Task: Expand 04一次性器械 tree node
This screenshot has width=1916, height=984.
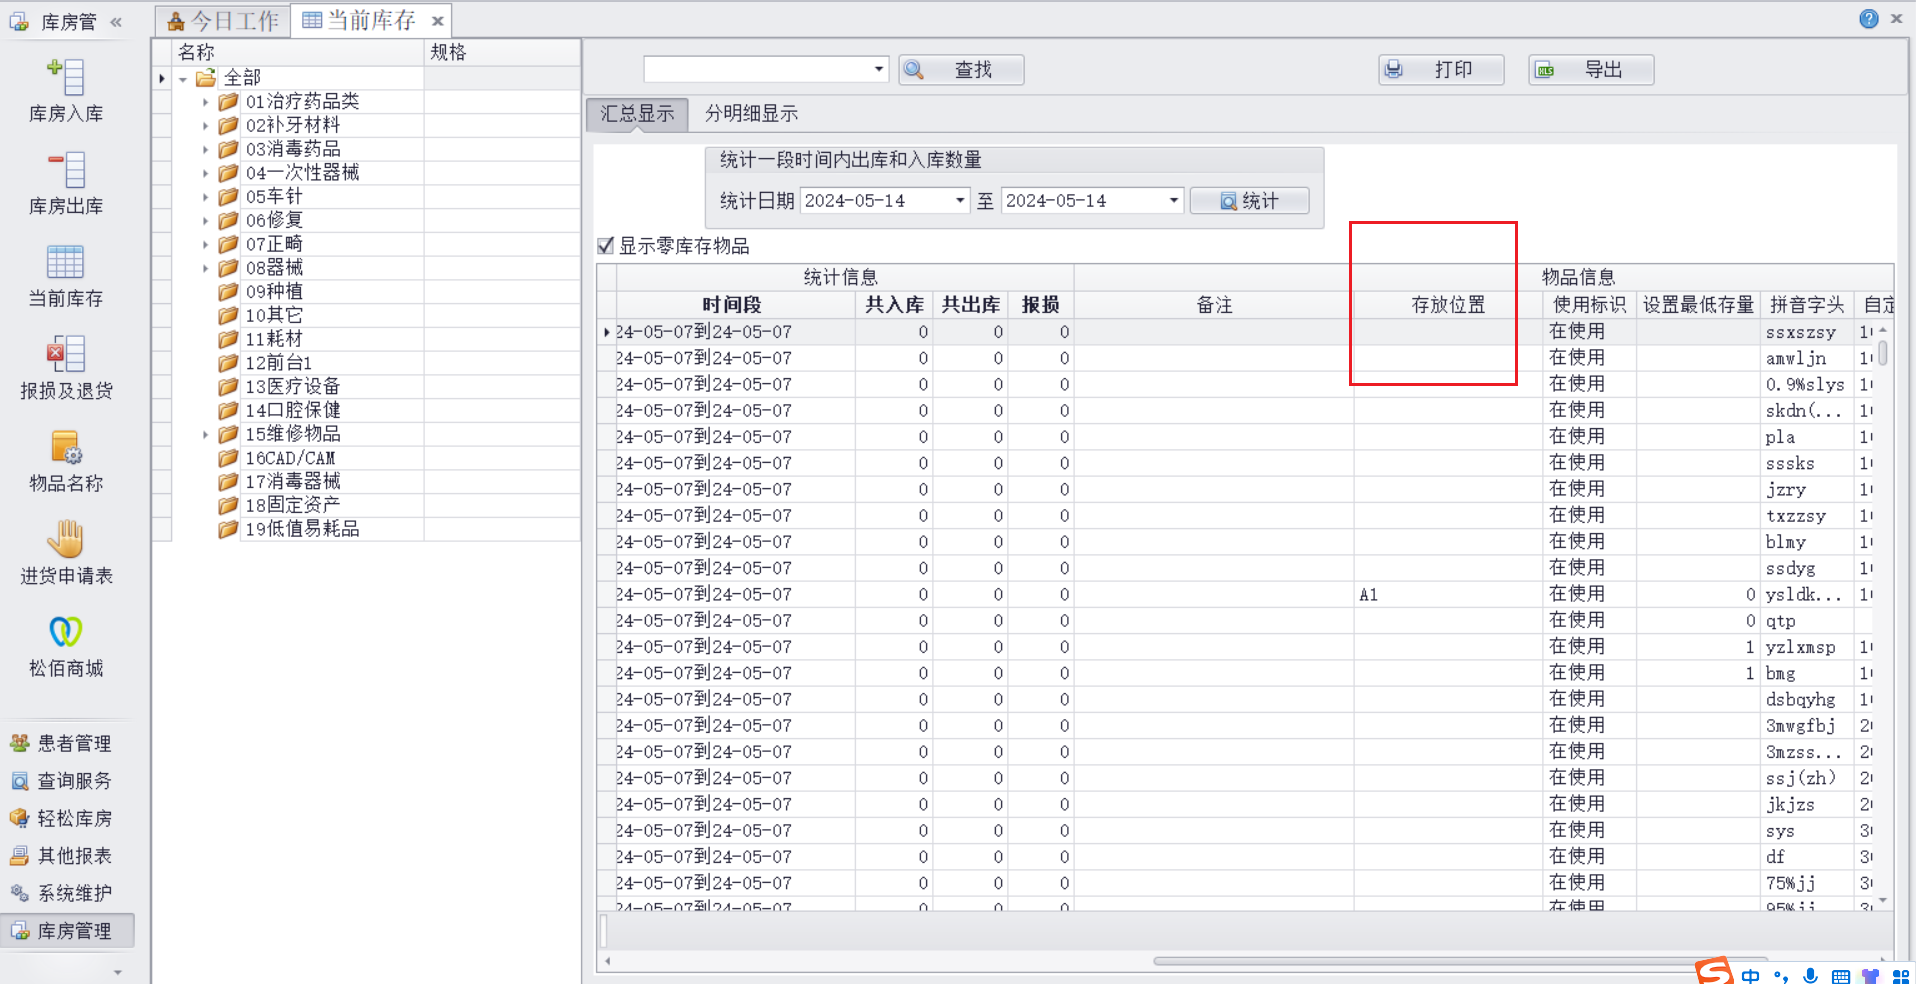Action: pyautogui.click(x=206, y=173)
